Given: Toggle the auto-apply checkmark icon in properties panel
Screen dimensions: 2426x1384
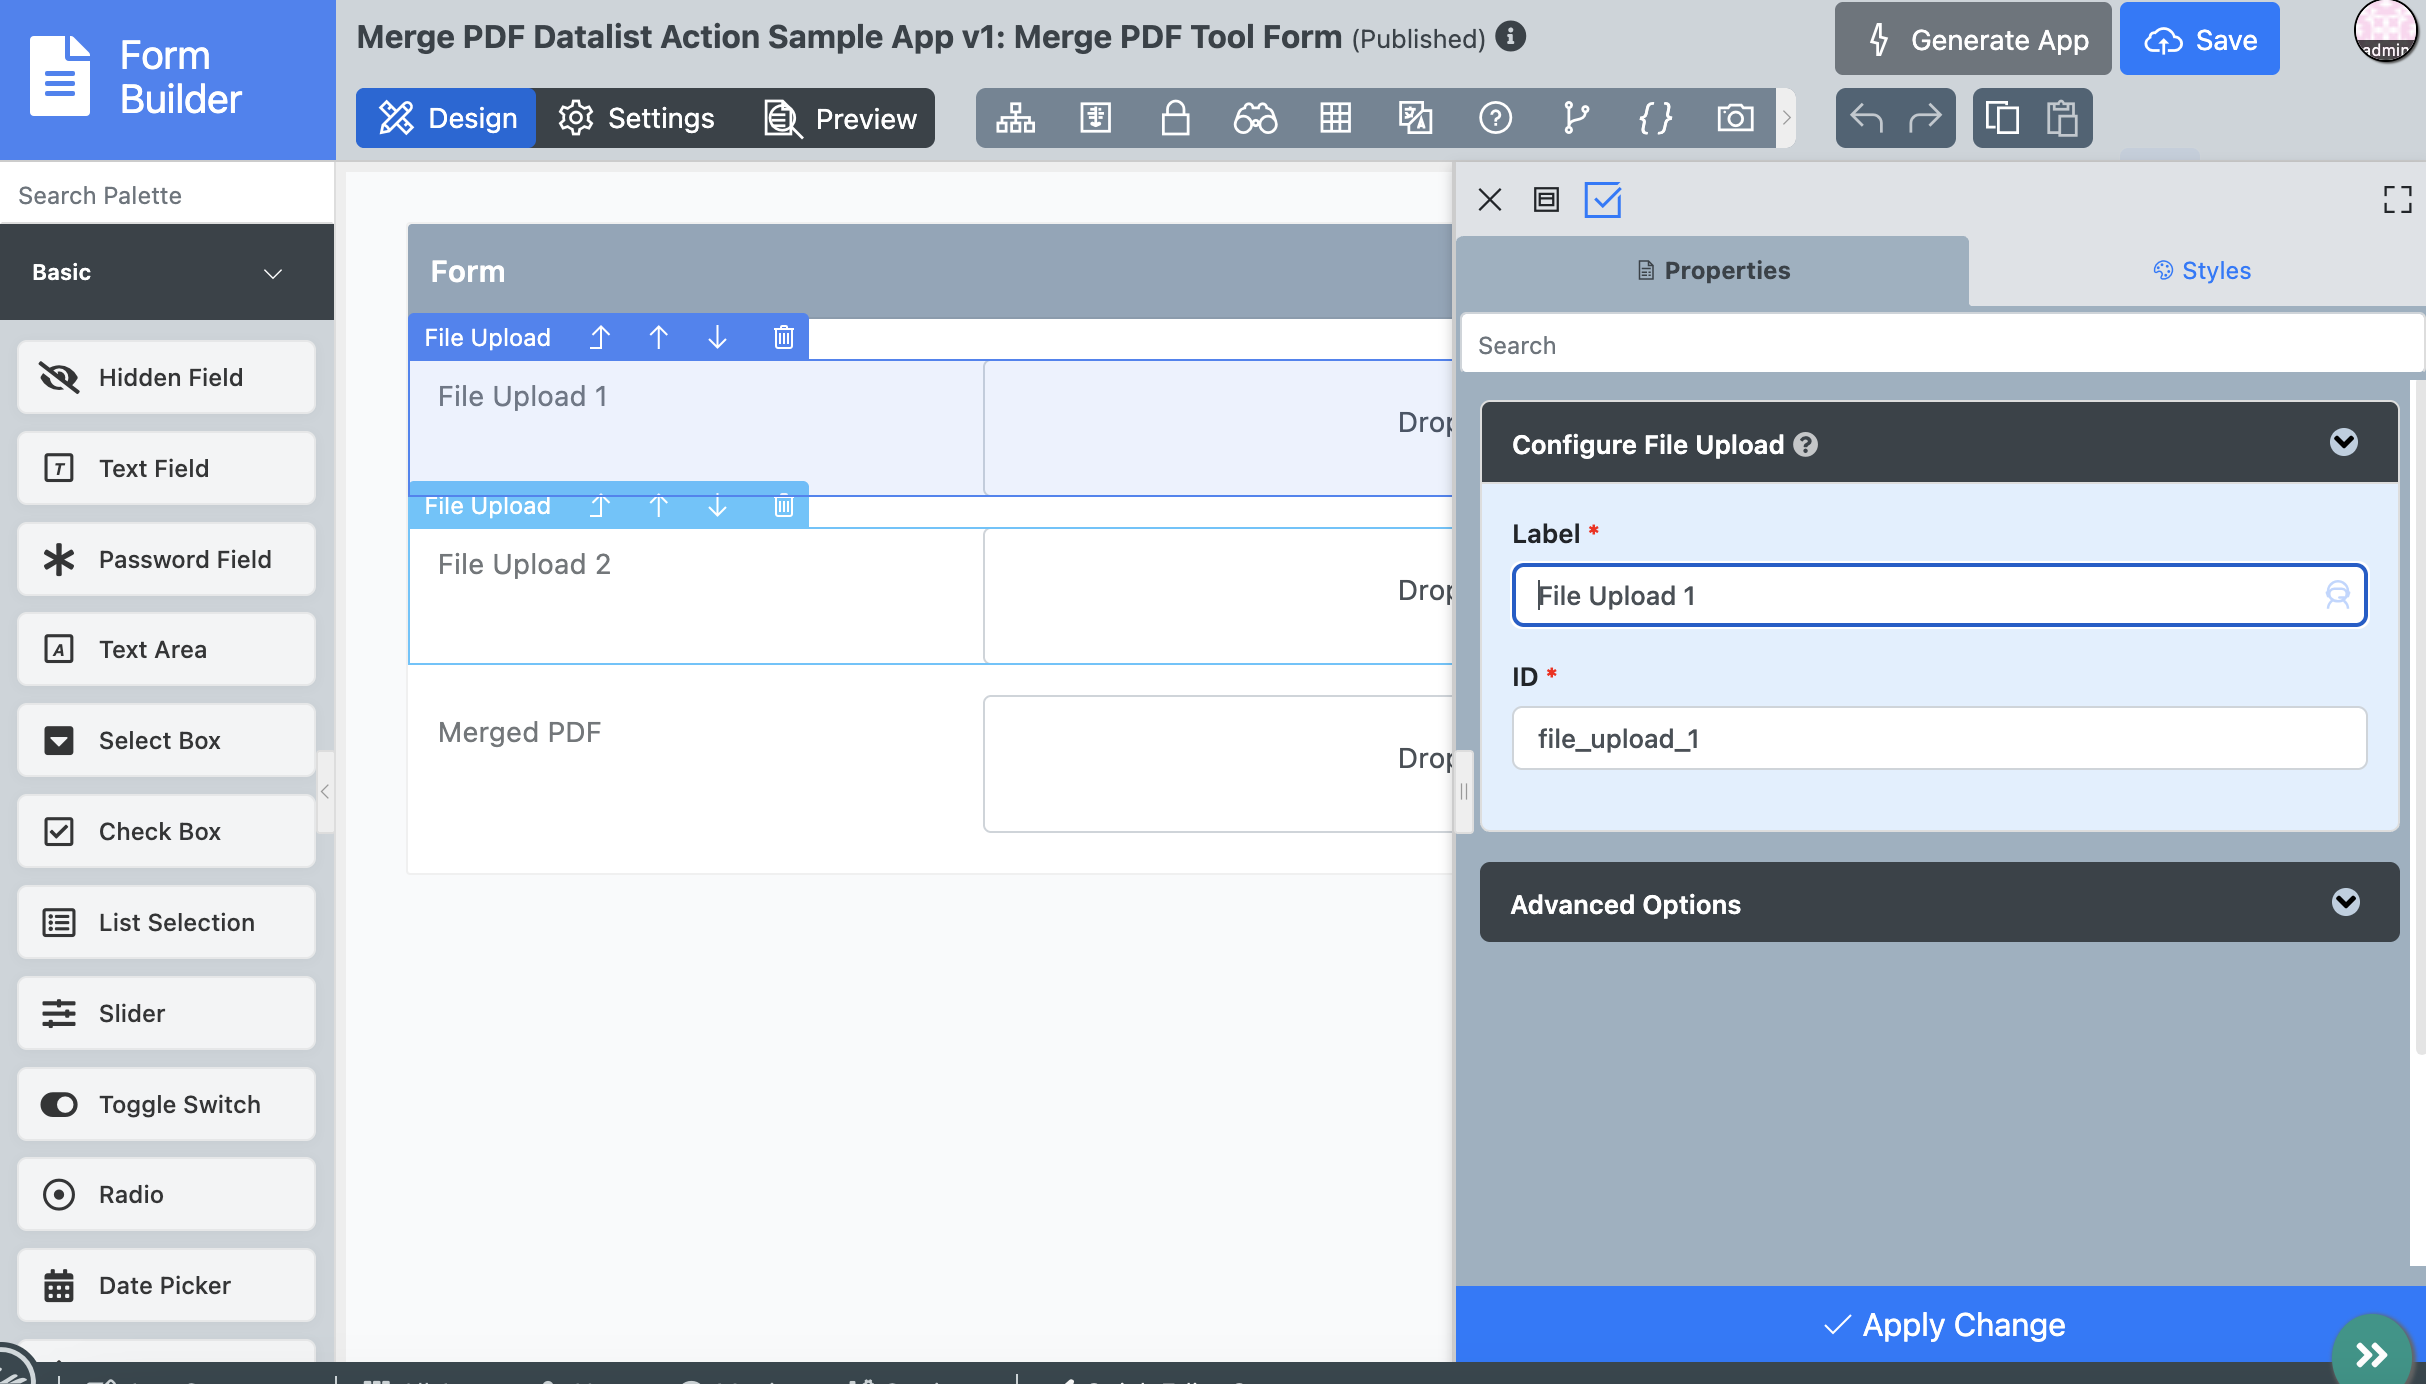Looking at the screenshot, I should coord(1602,200).
